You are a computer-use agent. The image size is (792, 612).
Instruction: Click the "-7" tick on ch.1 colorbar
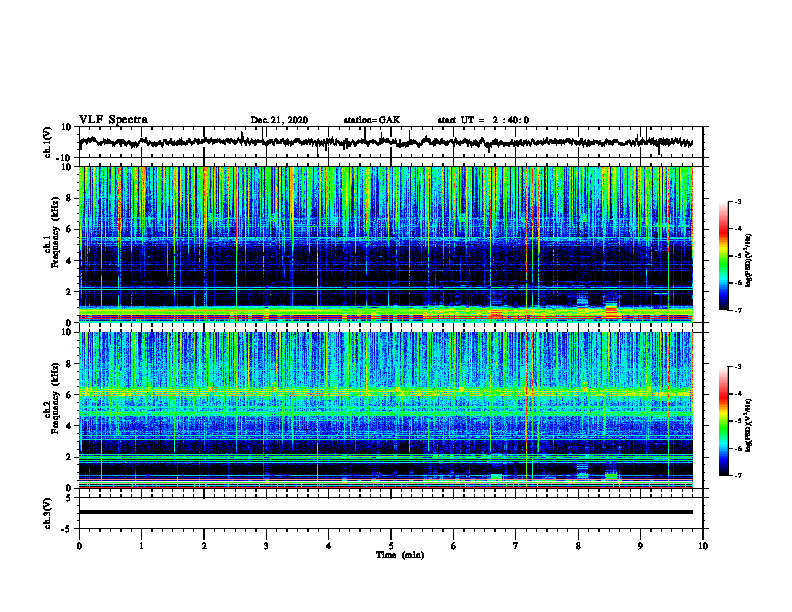[737, 310]
